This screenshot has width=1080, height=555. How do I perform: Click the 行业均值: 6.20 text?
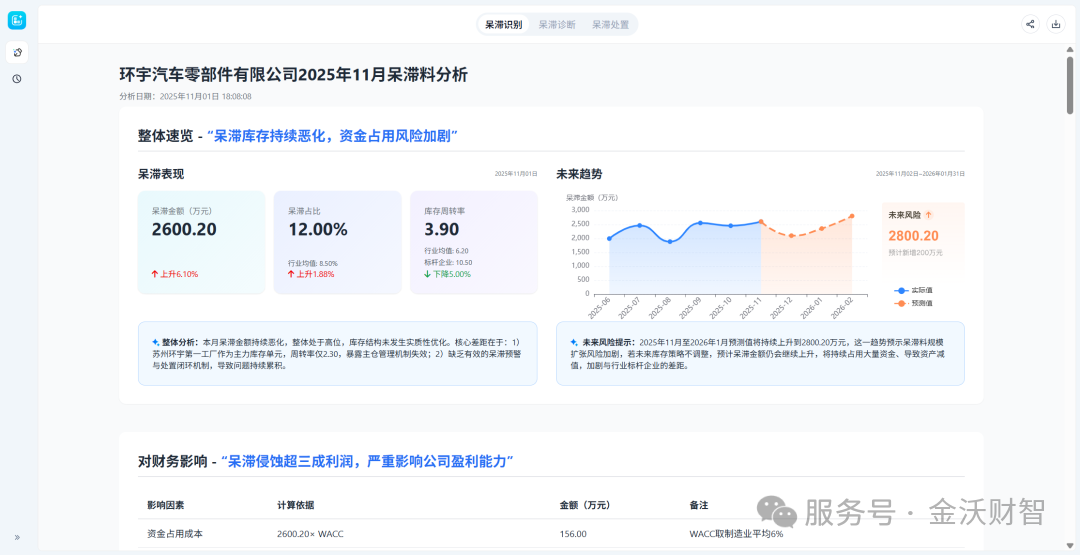pyautogui.click(x=446, y=251)
